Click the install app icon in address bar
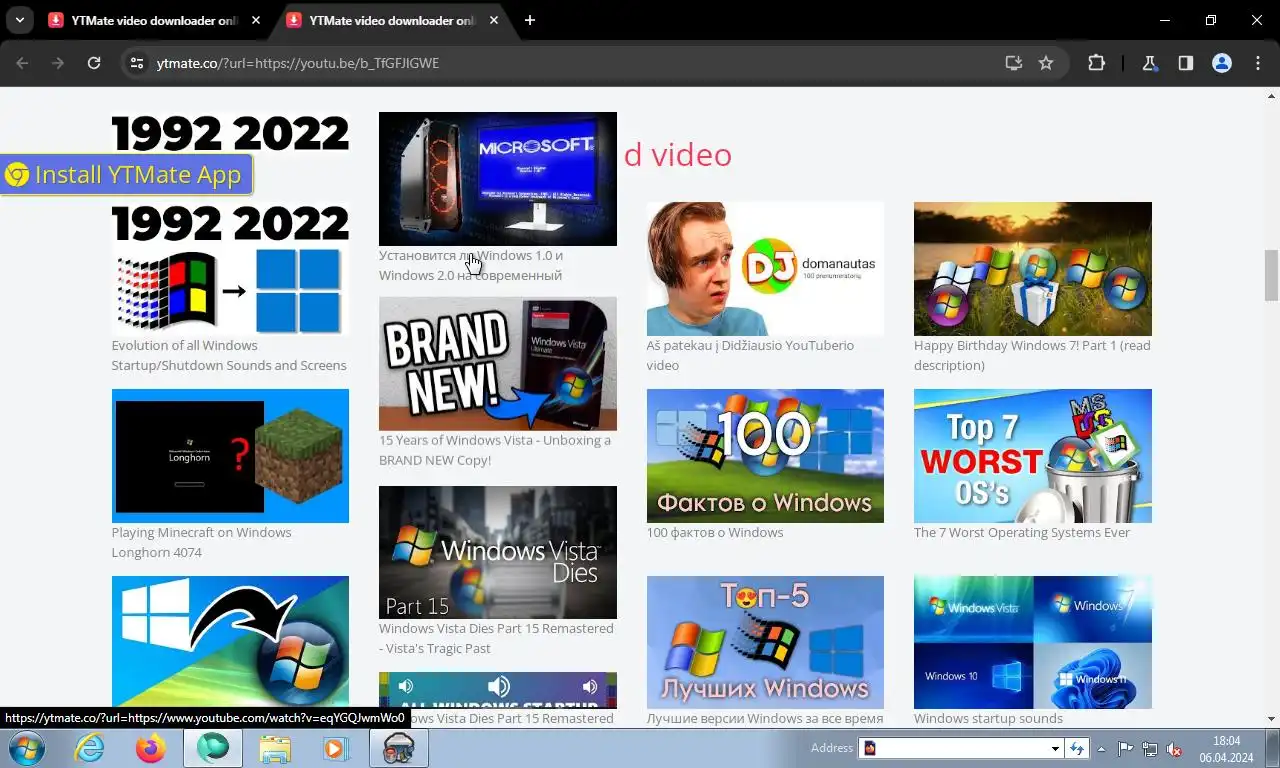This screenshot has height=768, width=1280. click(1014, 63)
